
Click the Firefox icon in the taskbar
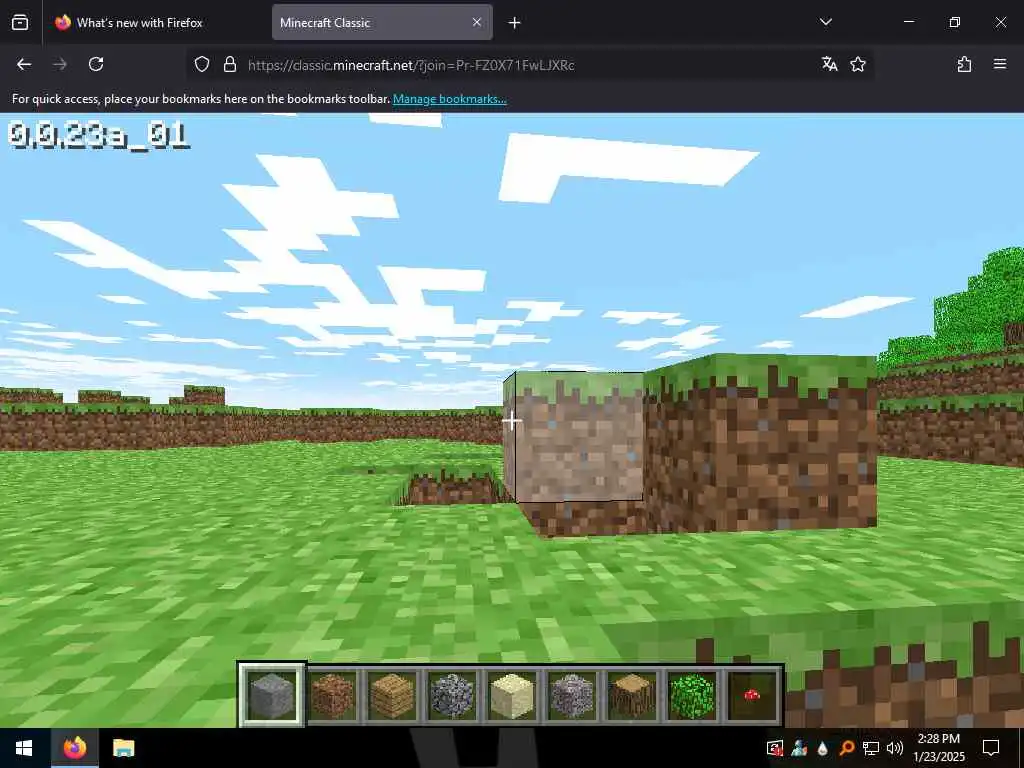tap(74, 748)
